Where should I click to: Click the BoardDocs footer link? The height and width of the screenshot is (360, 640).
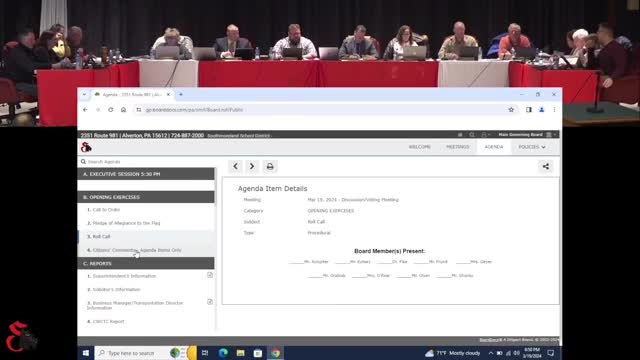(x=490, y=340)
